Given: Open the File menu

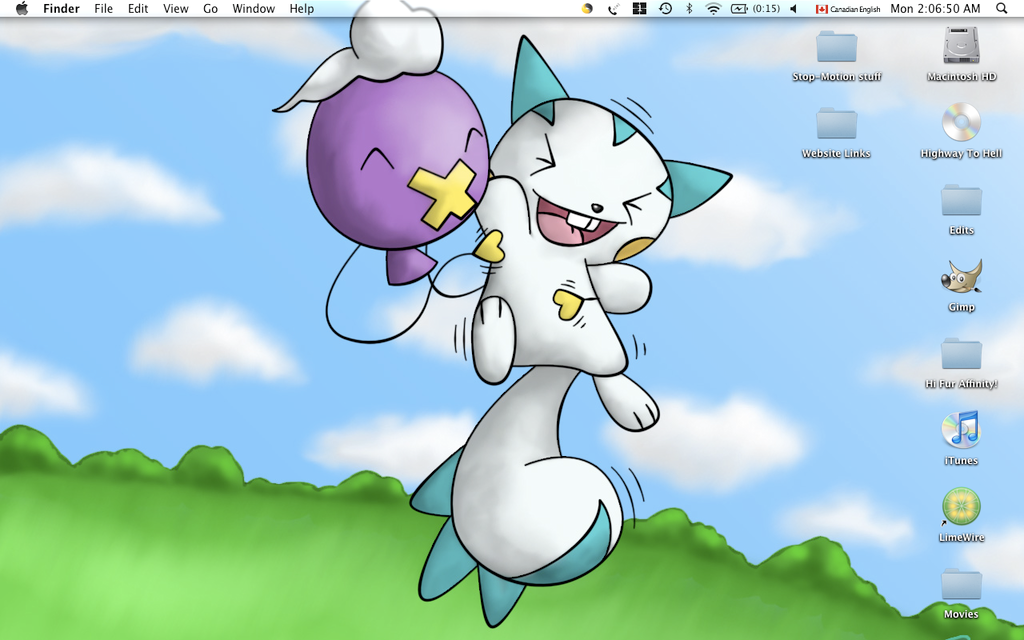Looking at the screenshot, I should point(103,9).
